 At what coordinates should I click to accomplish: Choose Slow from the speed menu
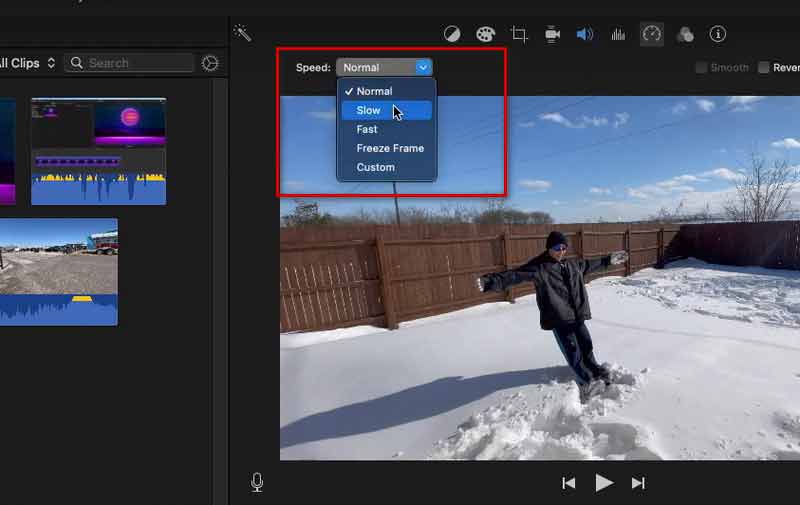[369, 110]
